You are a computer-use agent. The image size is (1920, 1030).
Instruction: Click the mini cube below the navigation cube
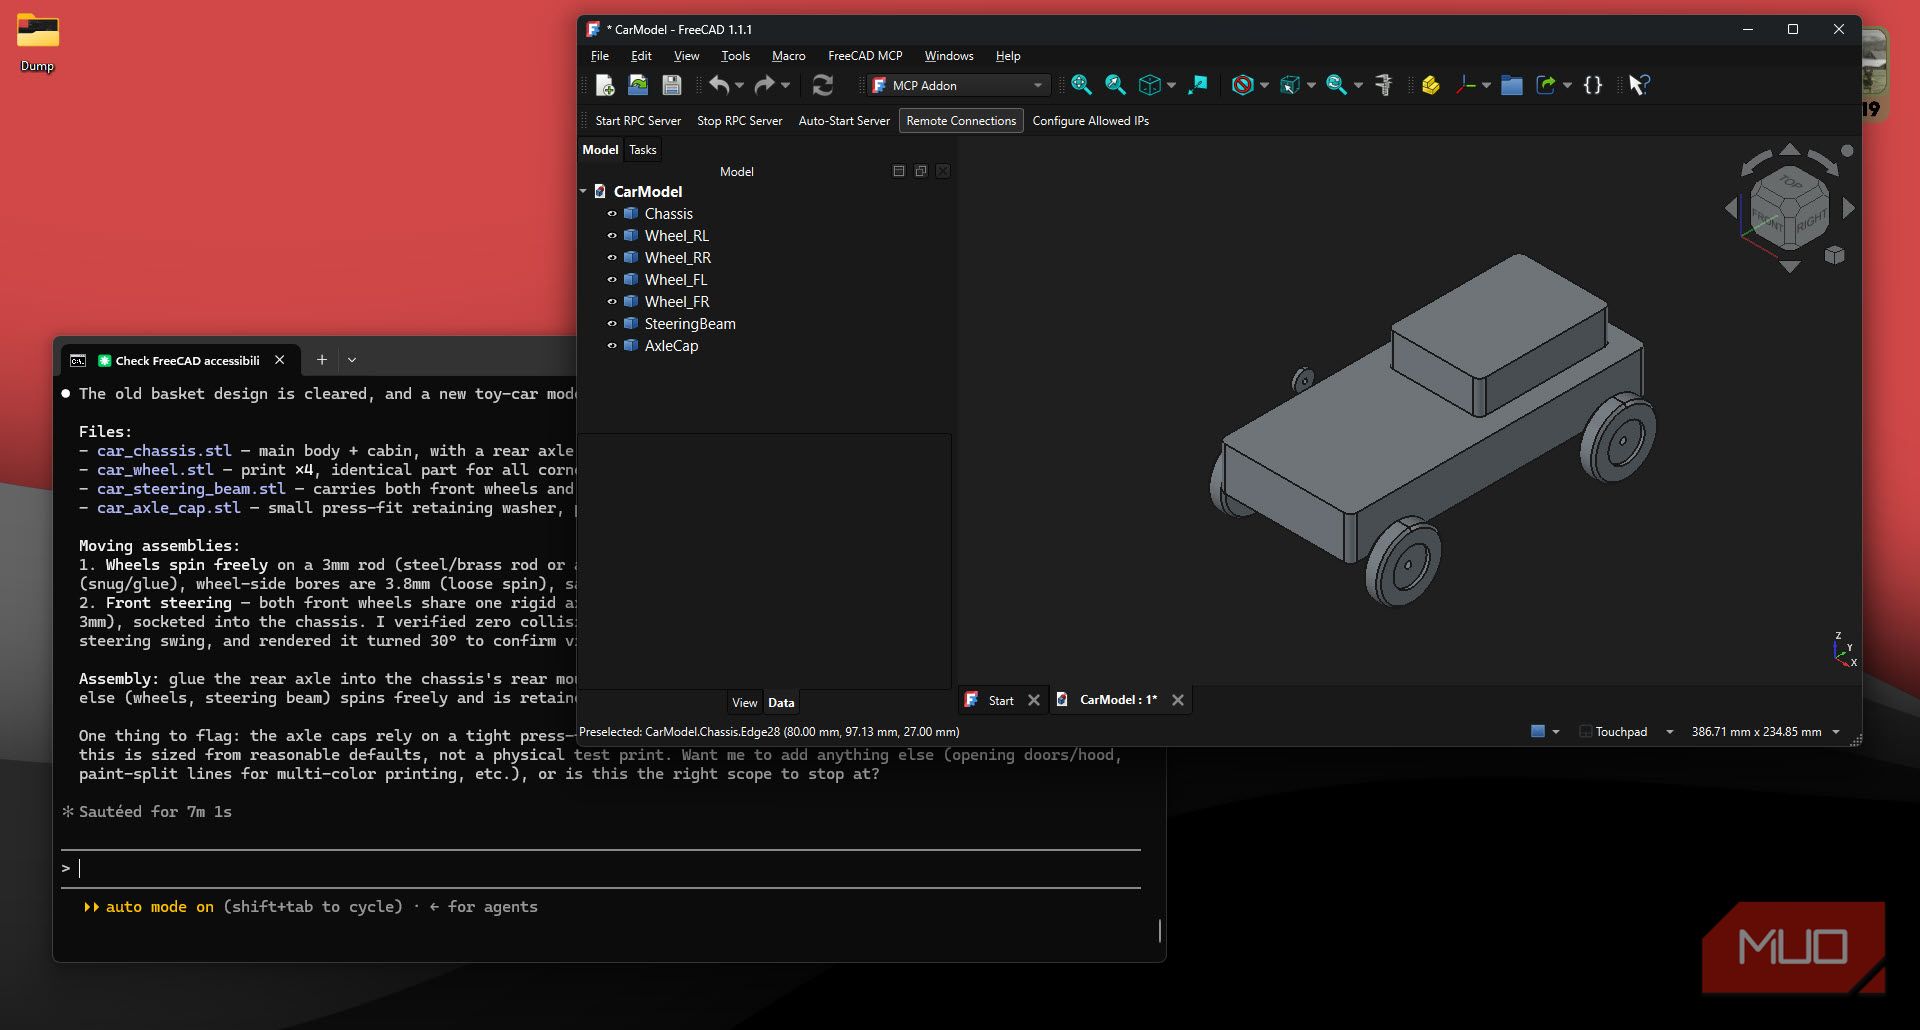[x=1834, y=256]
